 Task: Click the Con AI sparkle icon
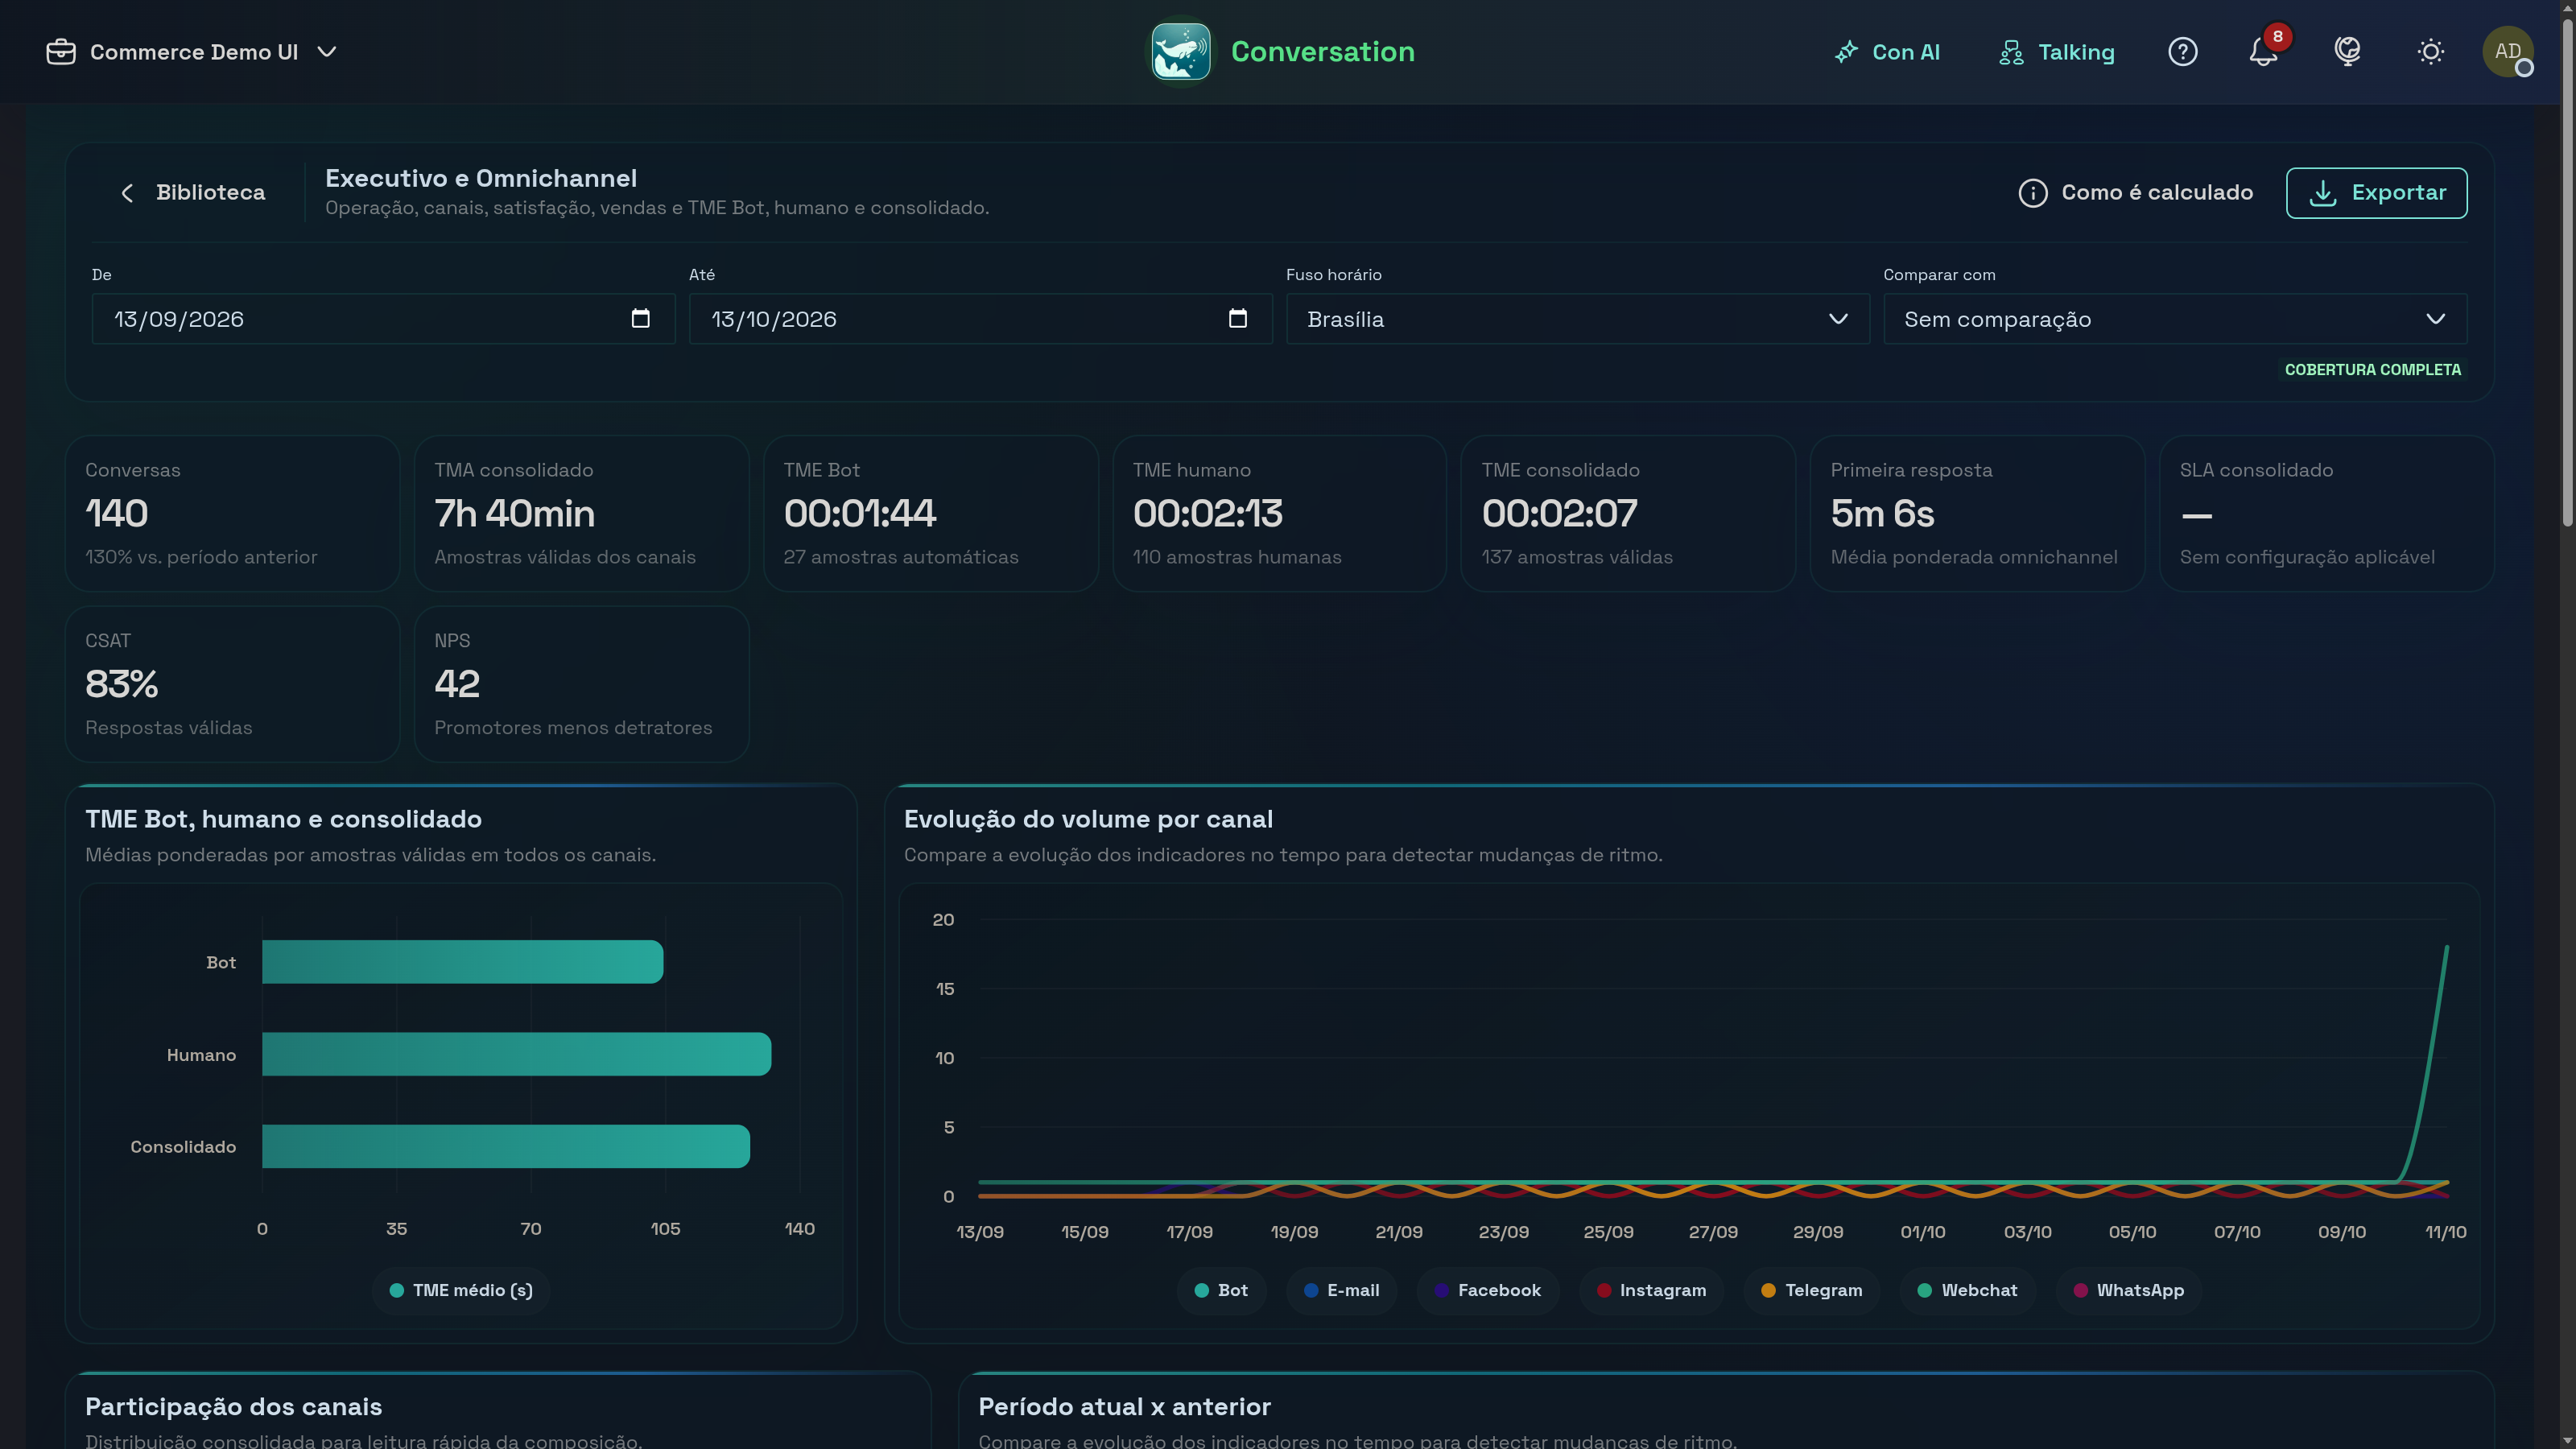1846,52
